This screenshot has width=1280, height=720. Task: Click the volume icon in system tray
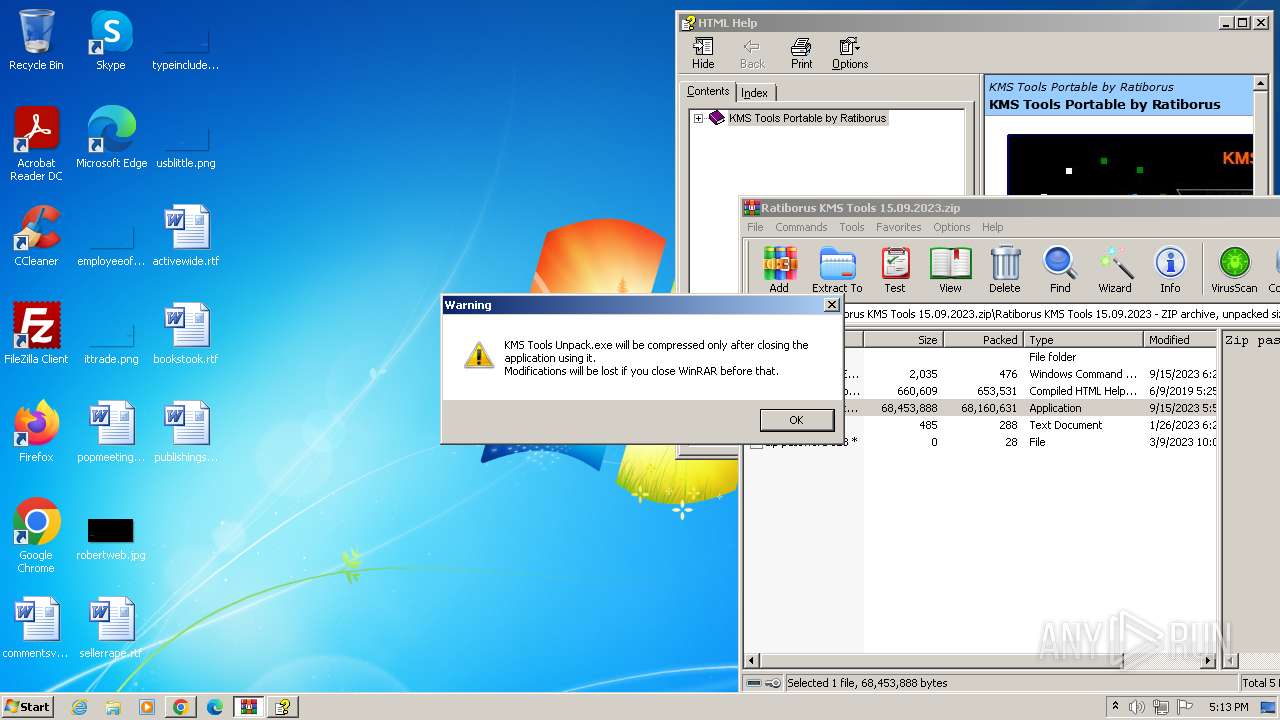[1137, 707]
